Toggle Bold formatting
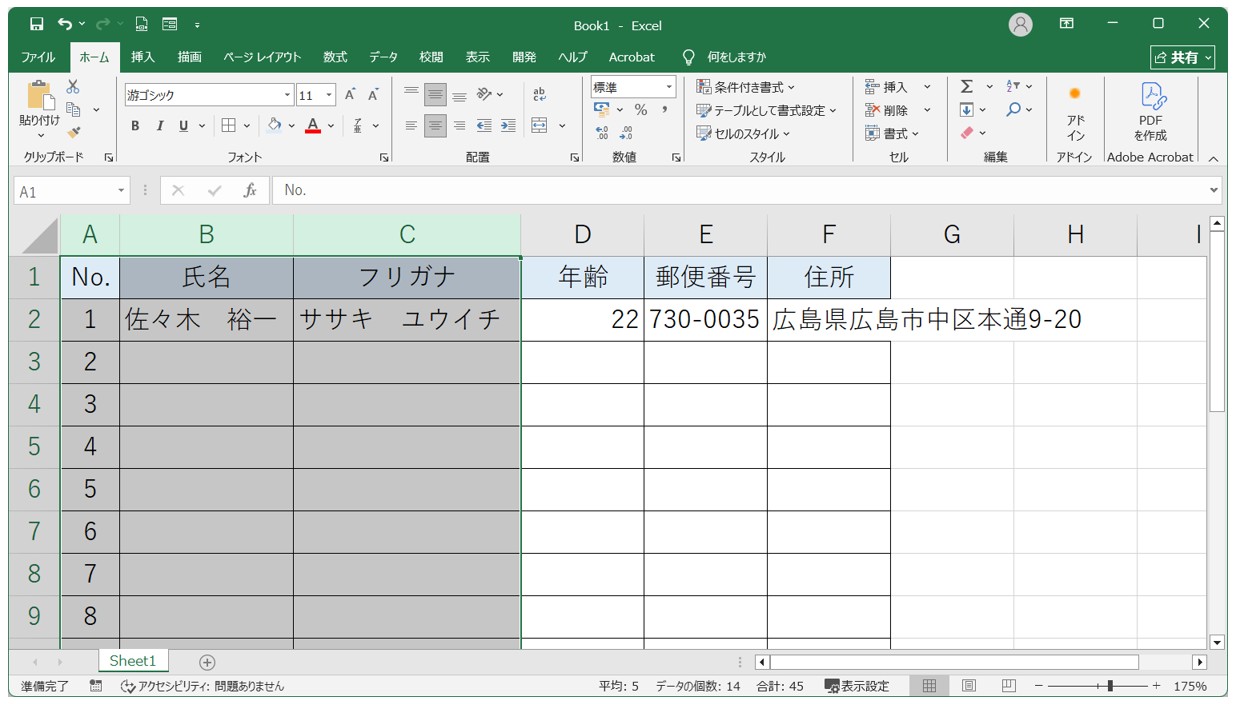 coord(135,126)
